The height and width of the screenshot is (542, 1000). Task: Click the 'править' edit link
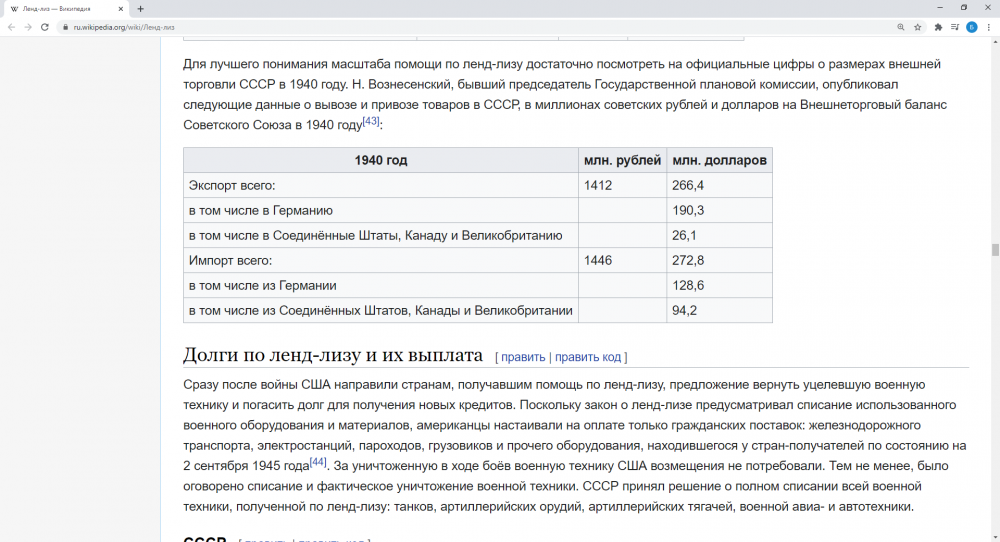[523, 357]
